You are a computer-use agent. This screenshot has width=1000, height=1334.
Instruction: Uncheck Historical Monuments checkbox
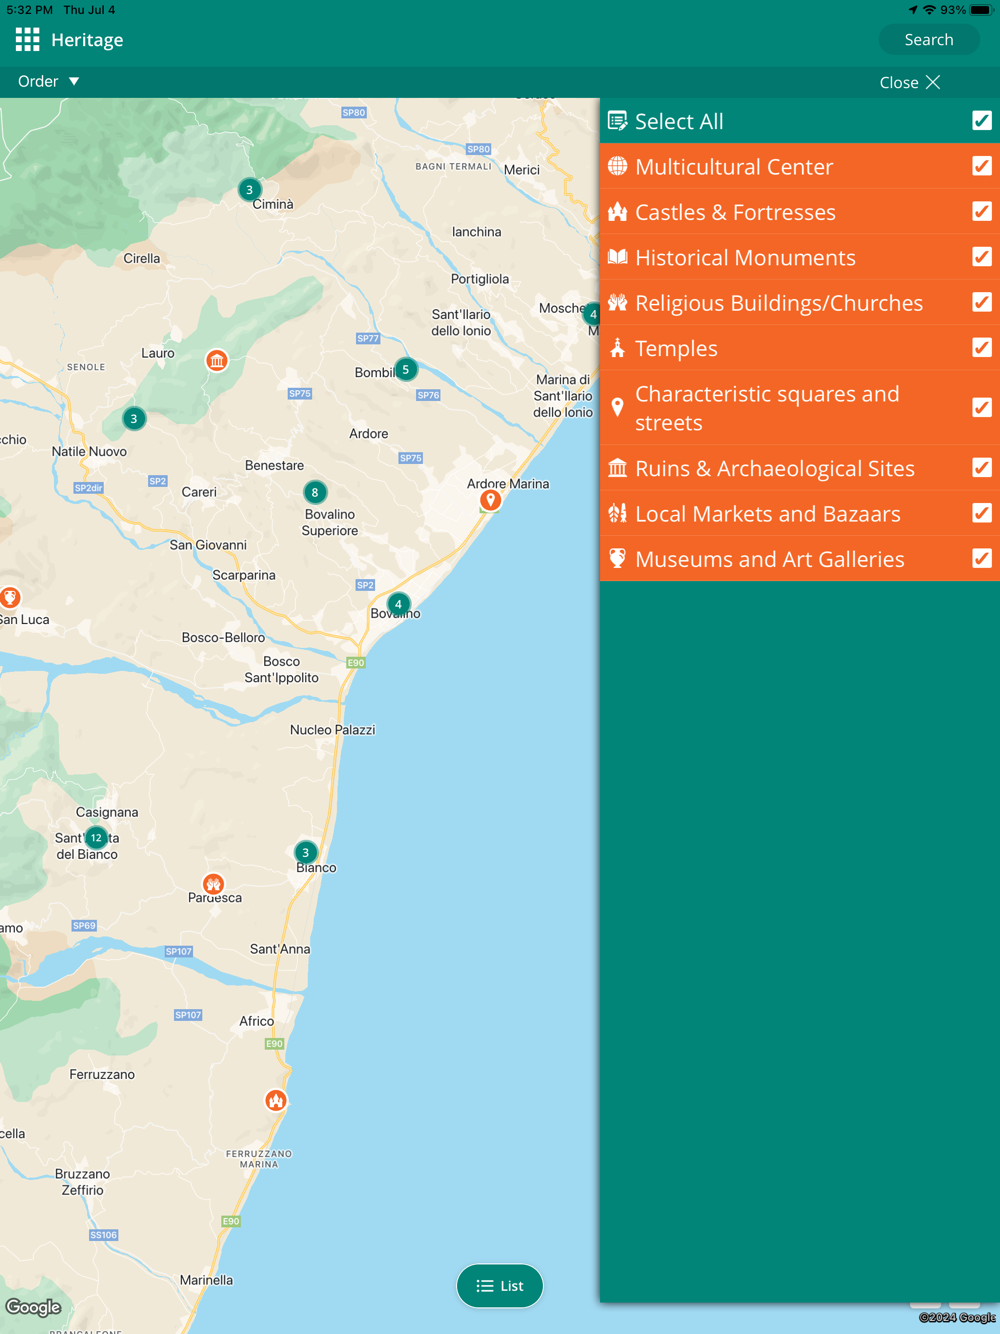982,257
